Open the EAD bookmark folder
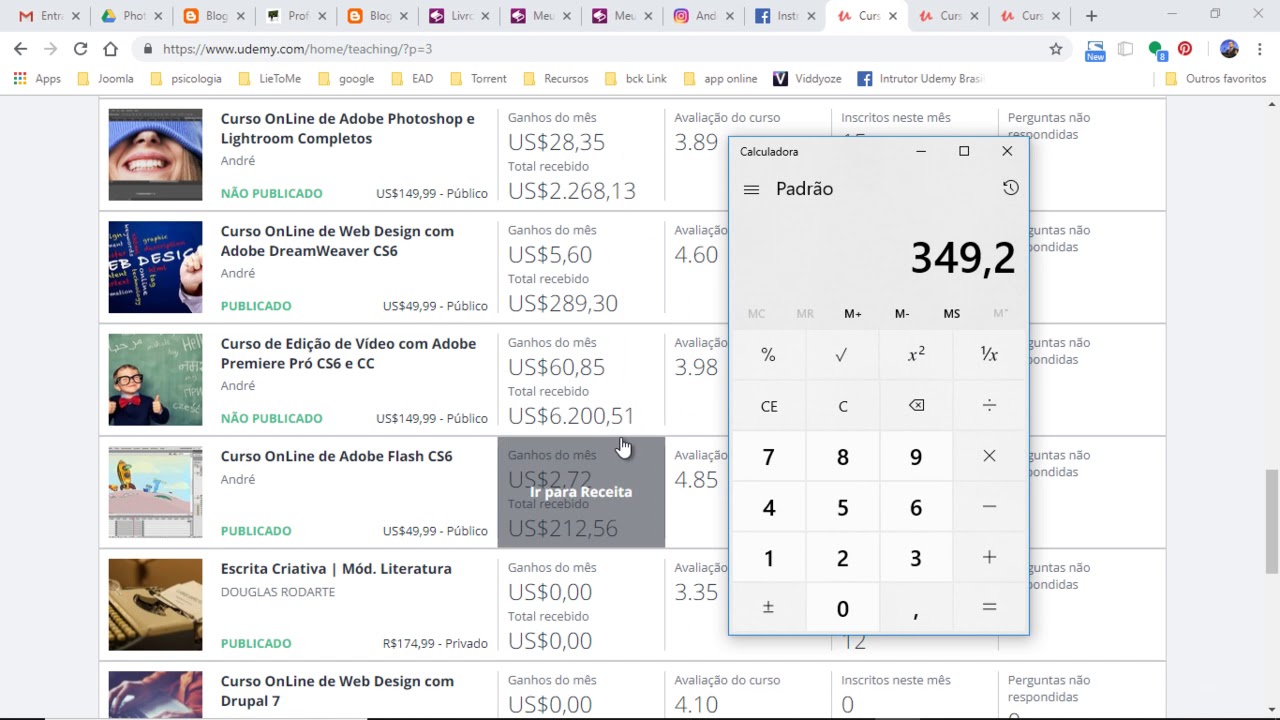This screenshot has width=1280, height=720. coord(412,79)
